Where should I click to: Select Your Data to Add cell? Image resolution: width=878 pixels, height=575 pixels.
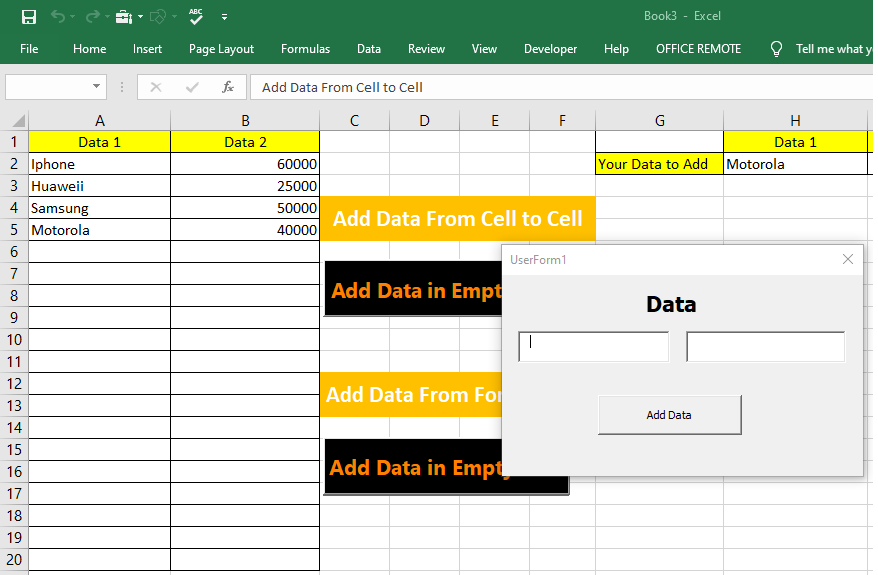(x=660, y=164)
